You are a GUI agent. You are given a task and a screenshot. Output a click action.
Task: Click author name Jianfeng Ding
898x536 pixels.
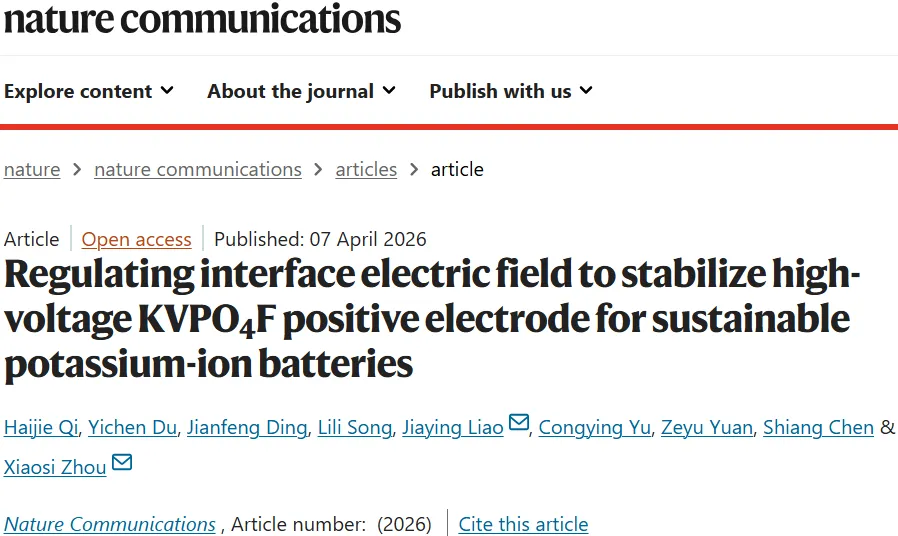click(248, 428)
